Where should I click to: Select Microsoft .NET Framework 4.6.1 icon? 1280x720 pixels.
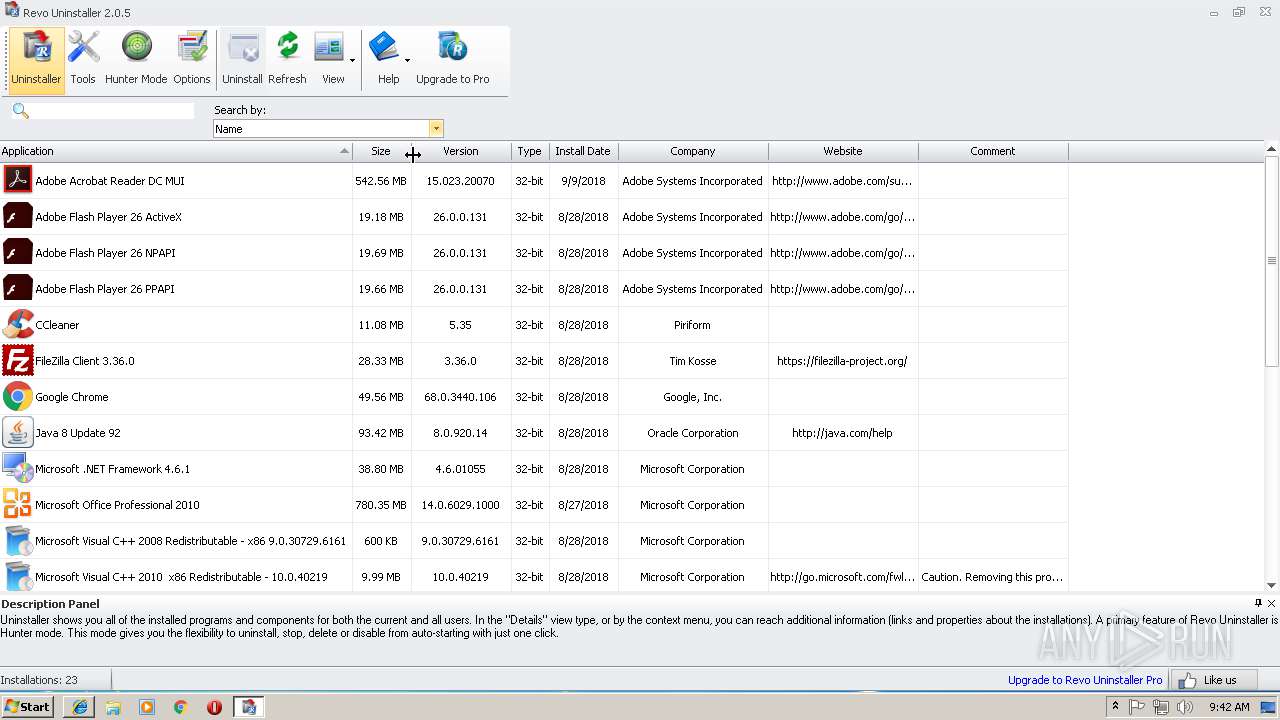pyautogui.click(x=18, y=469)
